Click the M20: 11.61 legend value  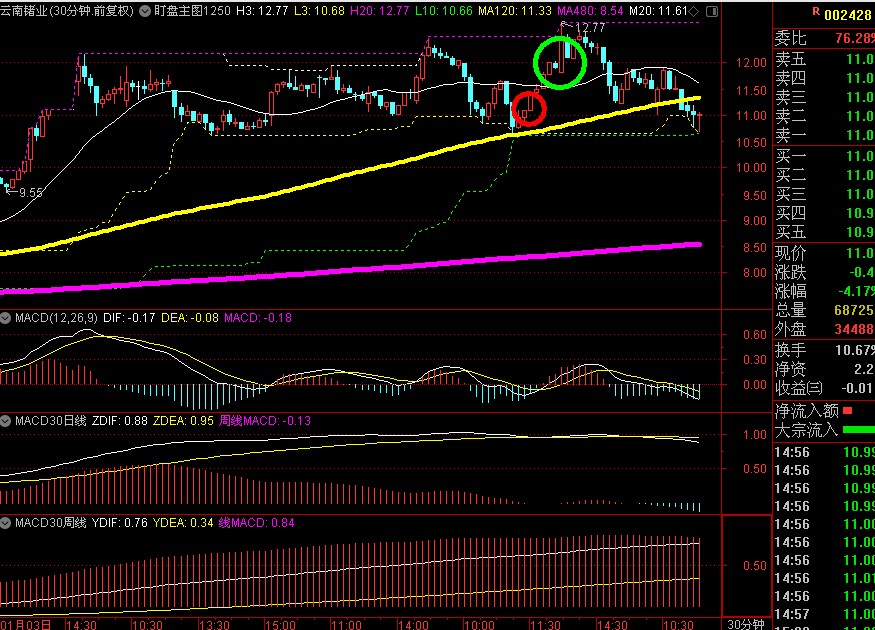click(x=658, y=11)
